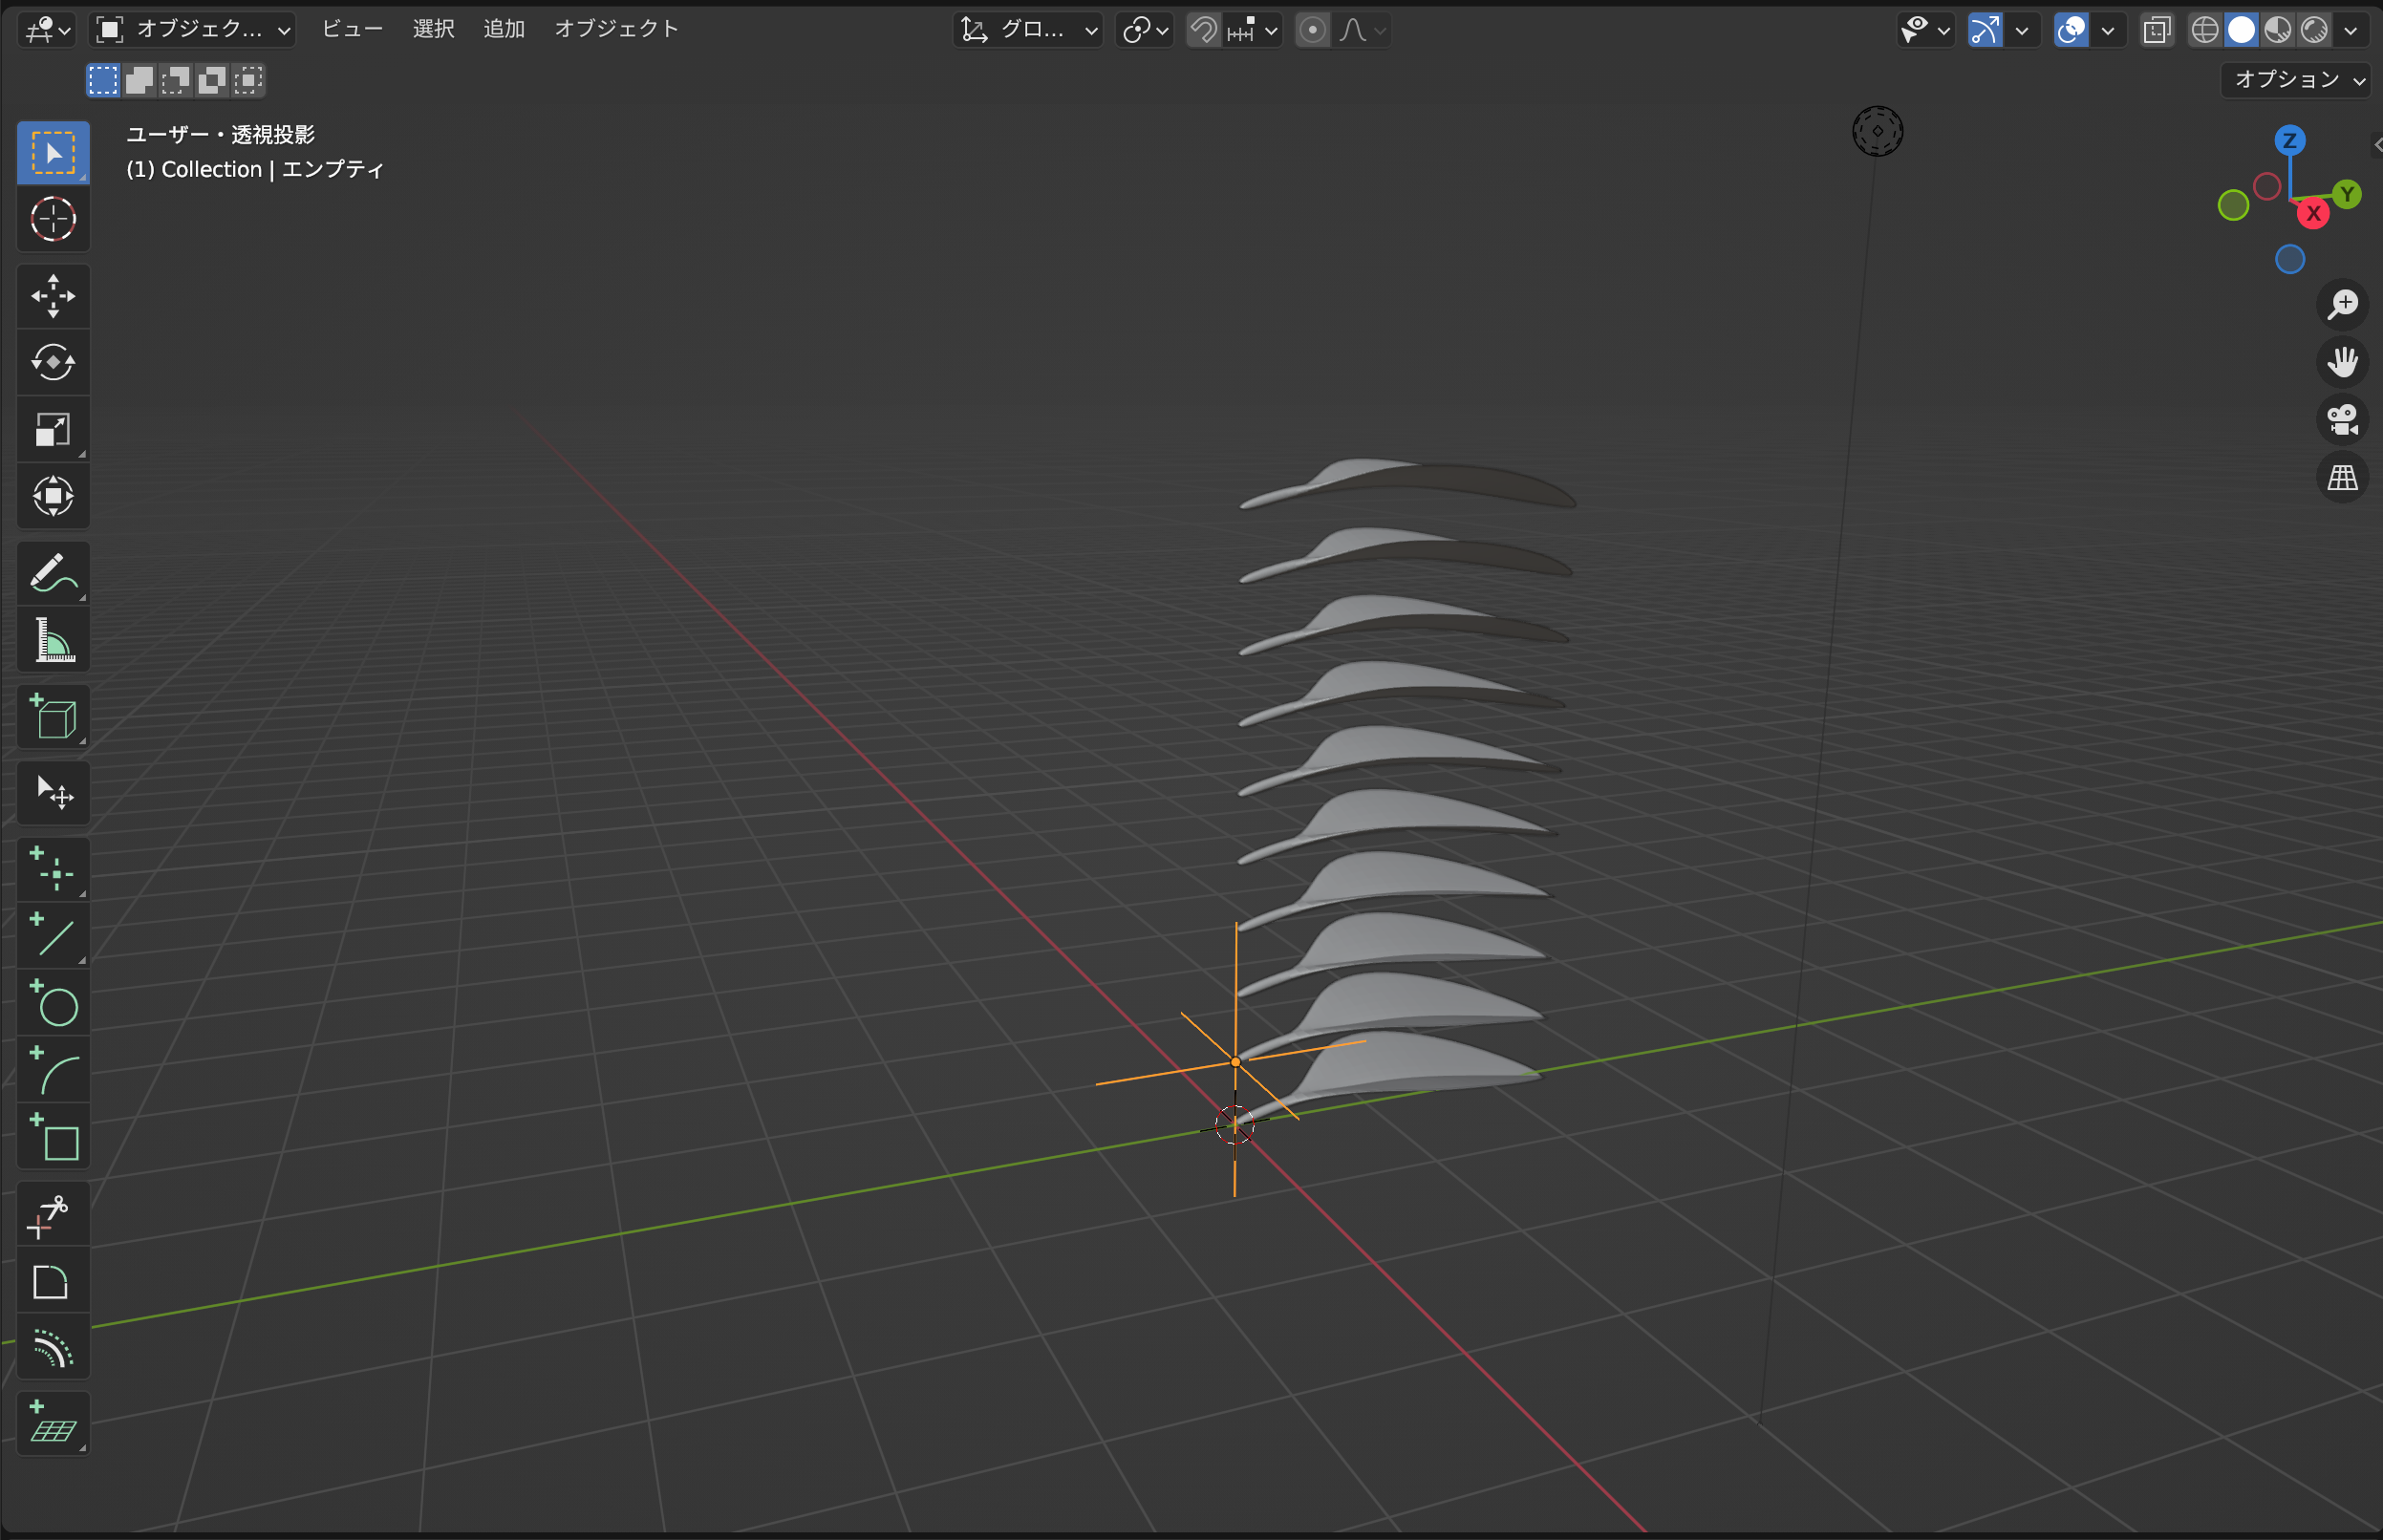Viewport: 2383px width, 1540px height.
Task: Click the blue Z axis gizmo ball
Action: pyautogui.click(x=2290, y=140)
